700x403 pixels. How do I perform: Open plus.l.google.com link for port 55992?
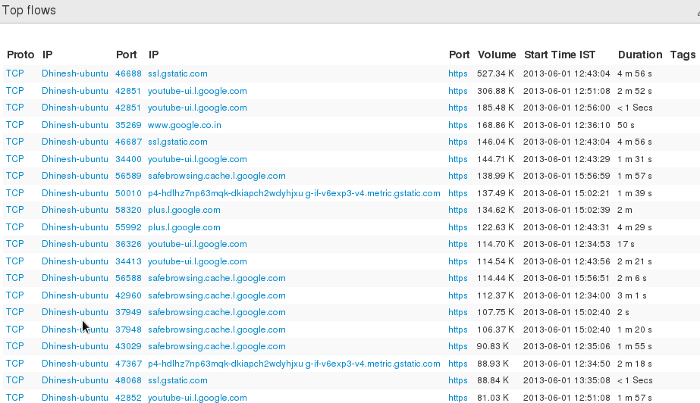point(184,227)
